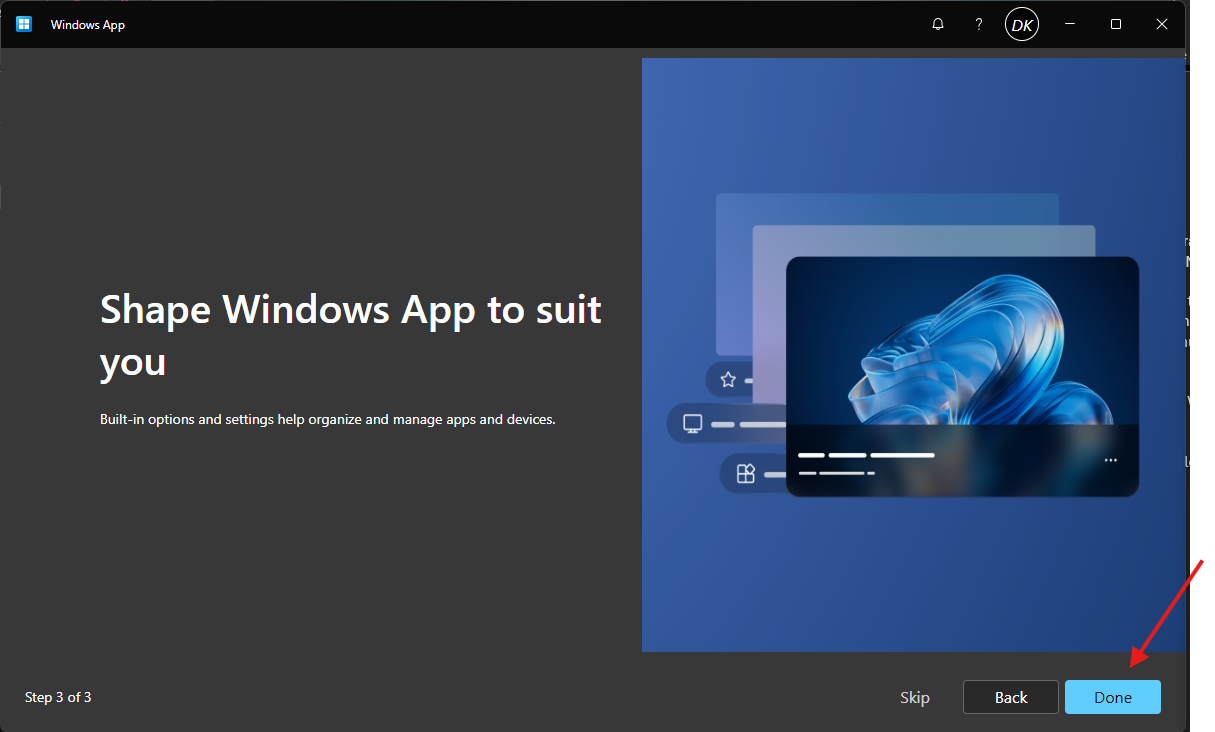Minimize the Windows App window
Screen dimensions: 1215x732
1070,24
